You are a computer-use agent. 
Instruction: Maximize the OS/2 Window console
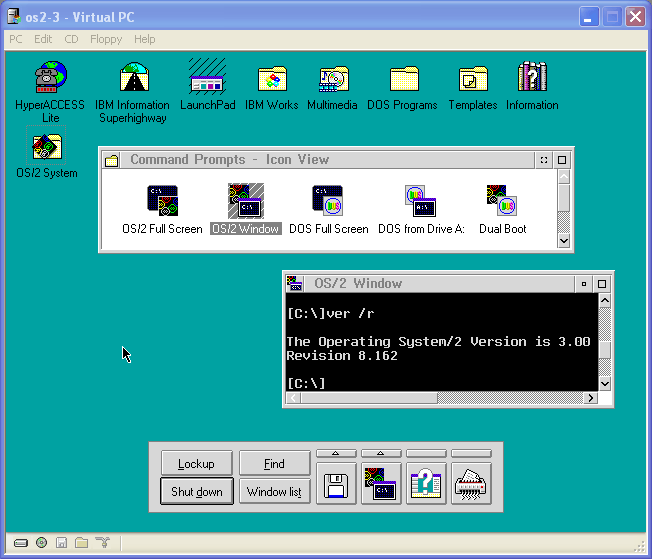point(602,284)
